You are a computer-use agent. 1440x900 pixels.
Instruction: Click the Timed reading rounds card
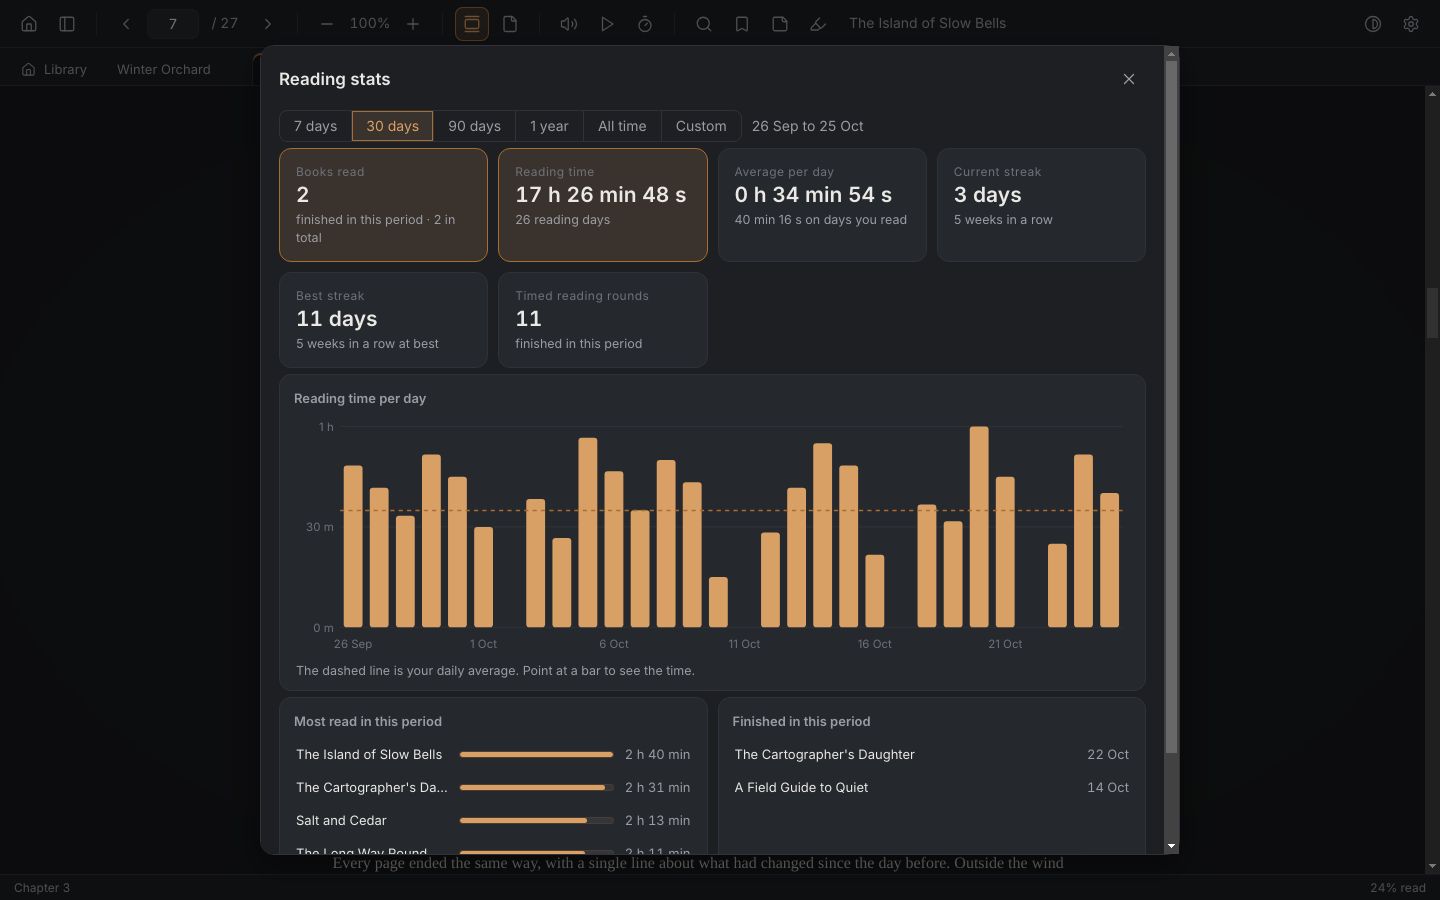pos(603,320)
